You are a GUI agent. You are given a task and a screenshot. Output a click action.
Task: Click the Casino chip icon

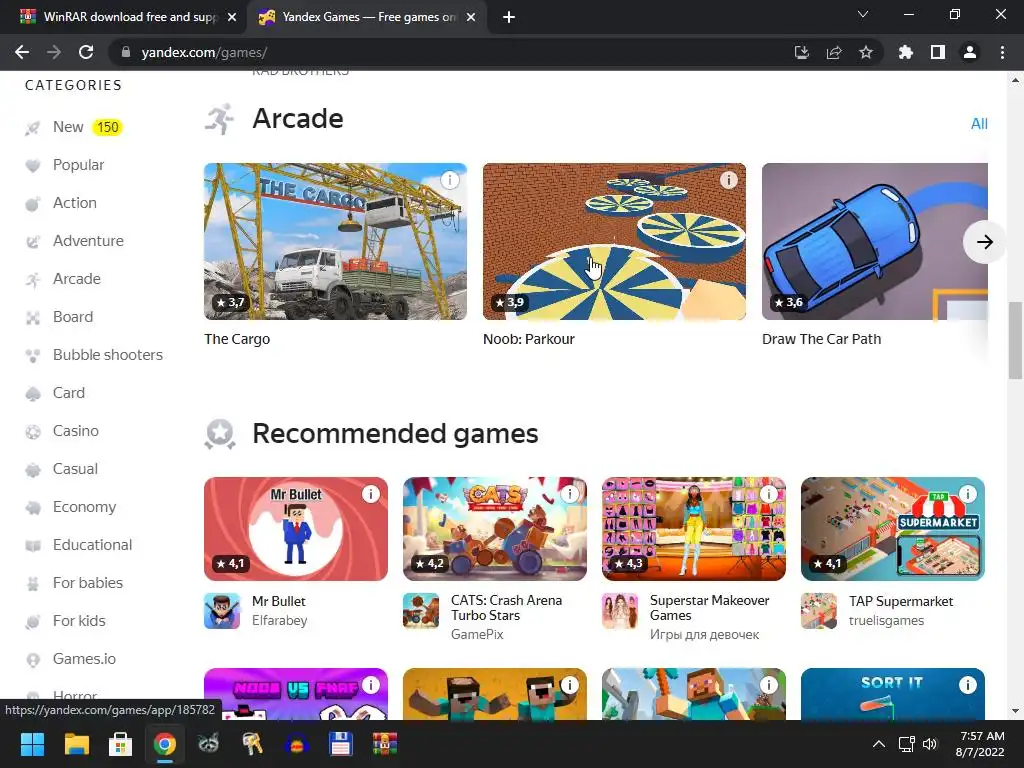33,432
